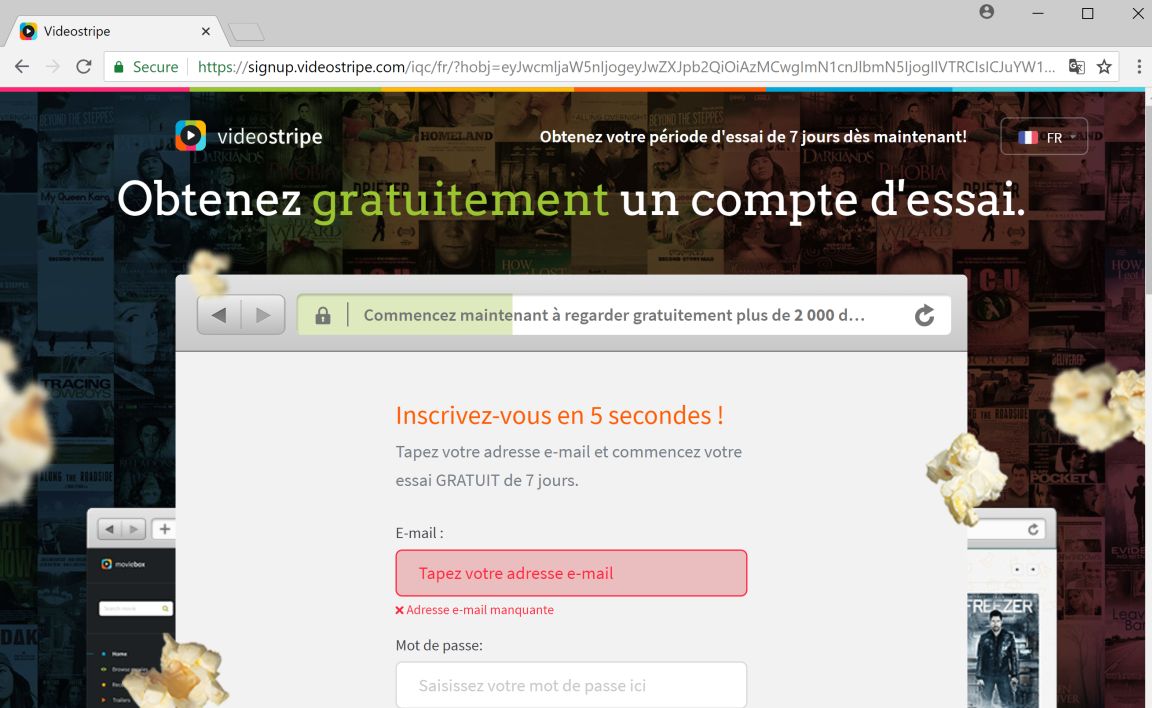Click the moviebox logo in small window
The height and width of the screenshot is (708, 1152).
pos(123,564)
